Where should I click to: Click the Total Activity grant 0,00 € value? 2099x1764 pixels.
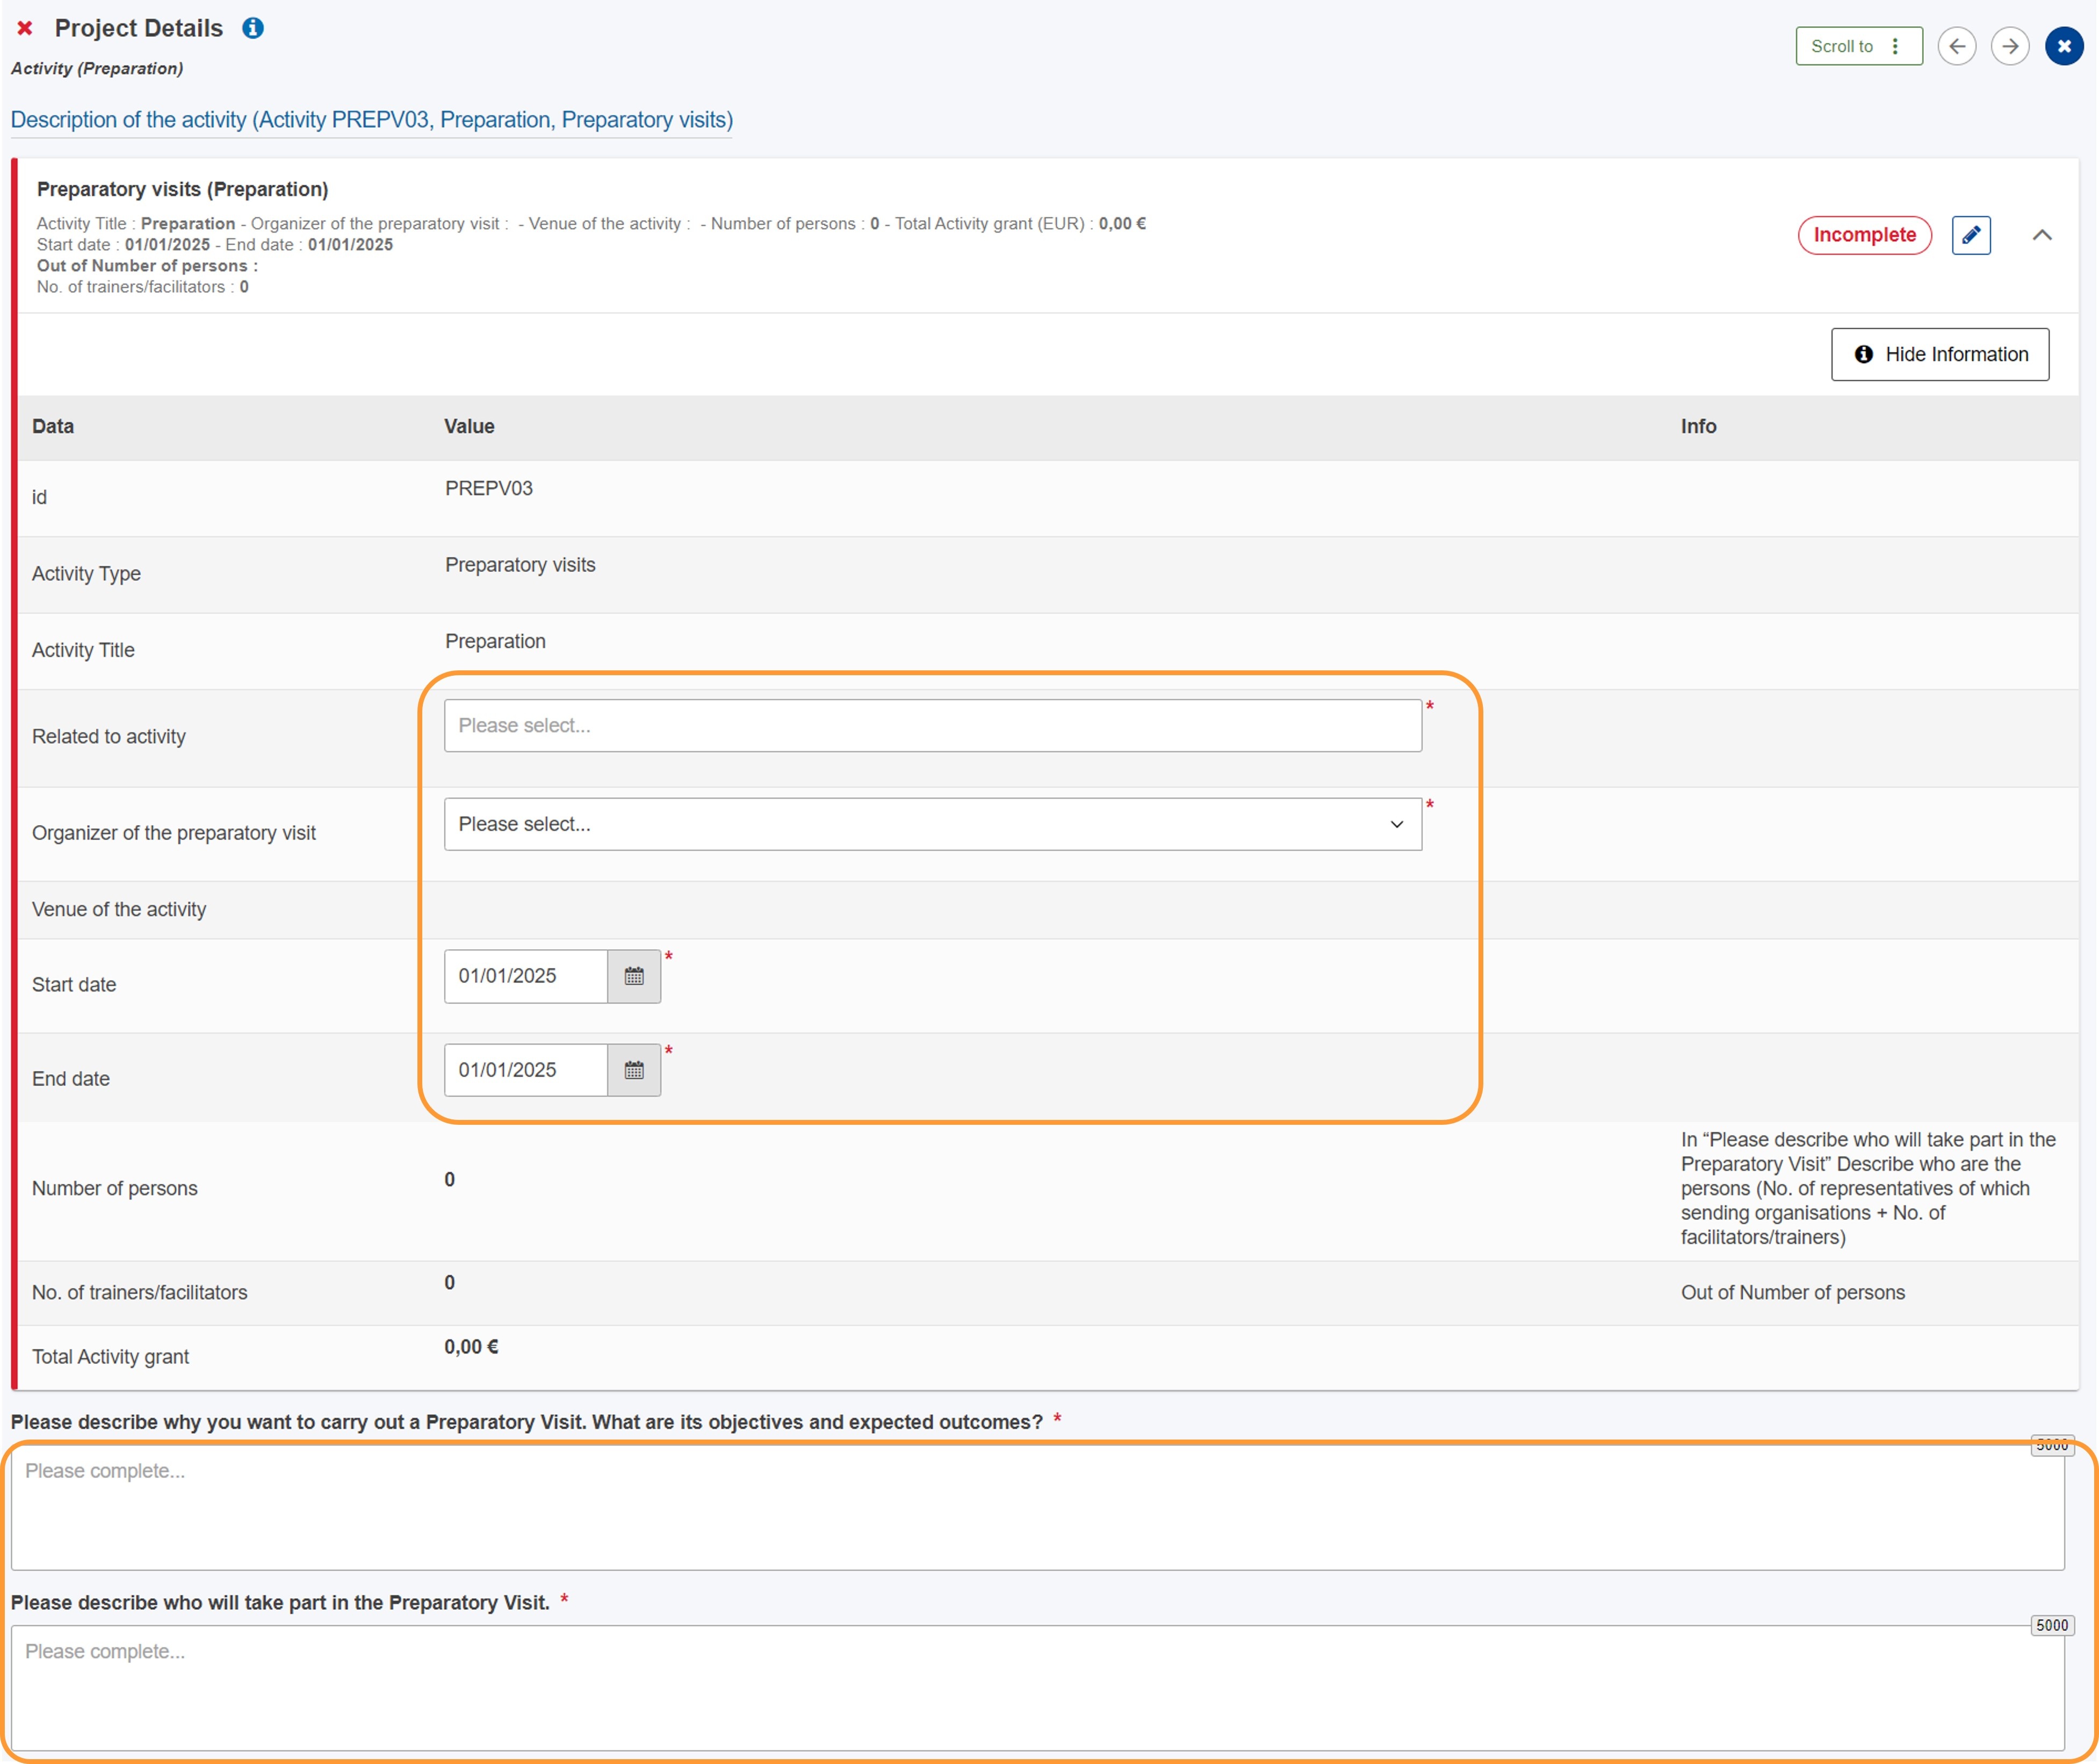coord(471,1346)
